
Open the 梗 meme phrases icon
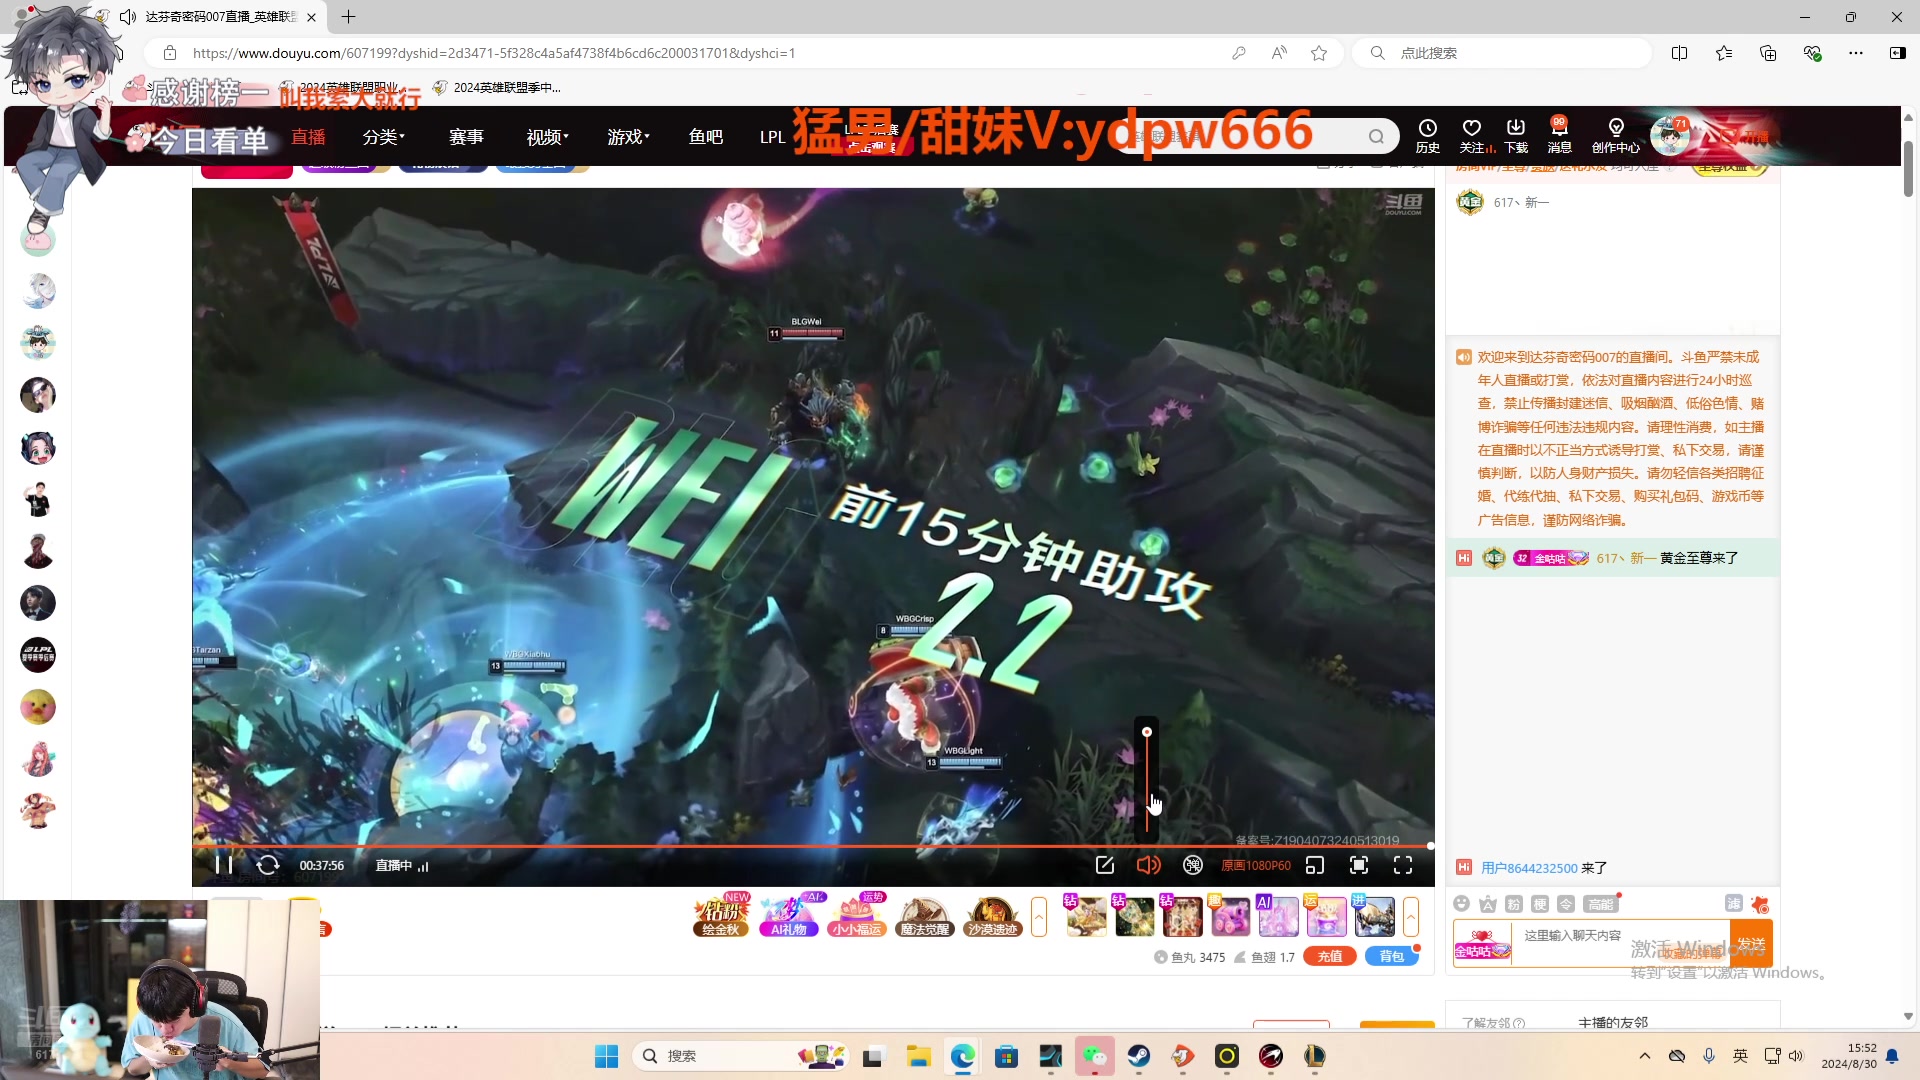(x=1540, y=904)
